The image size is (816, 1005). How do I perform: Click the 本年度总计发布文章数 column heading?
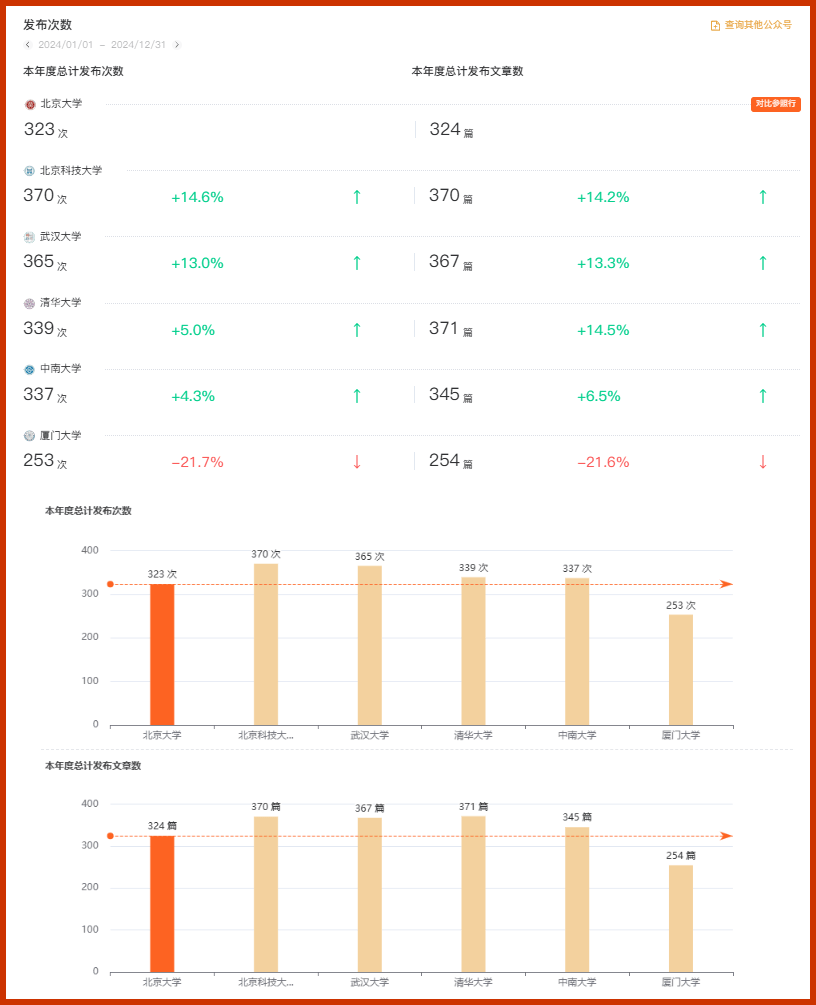click(x=467, y=71)
